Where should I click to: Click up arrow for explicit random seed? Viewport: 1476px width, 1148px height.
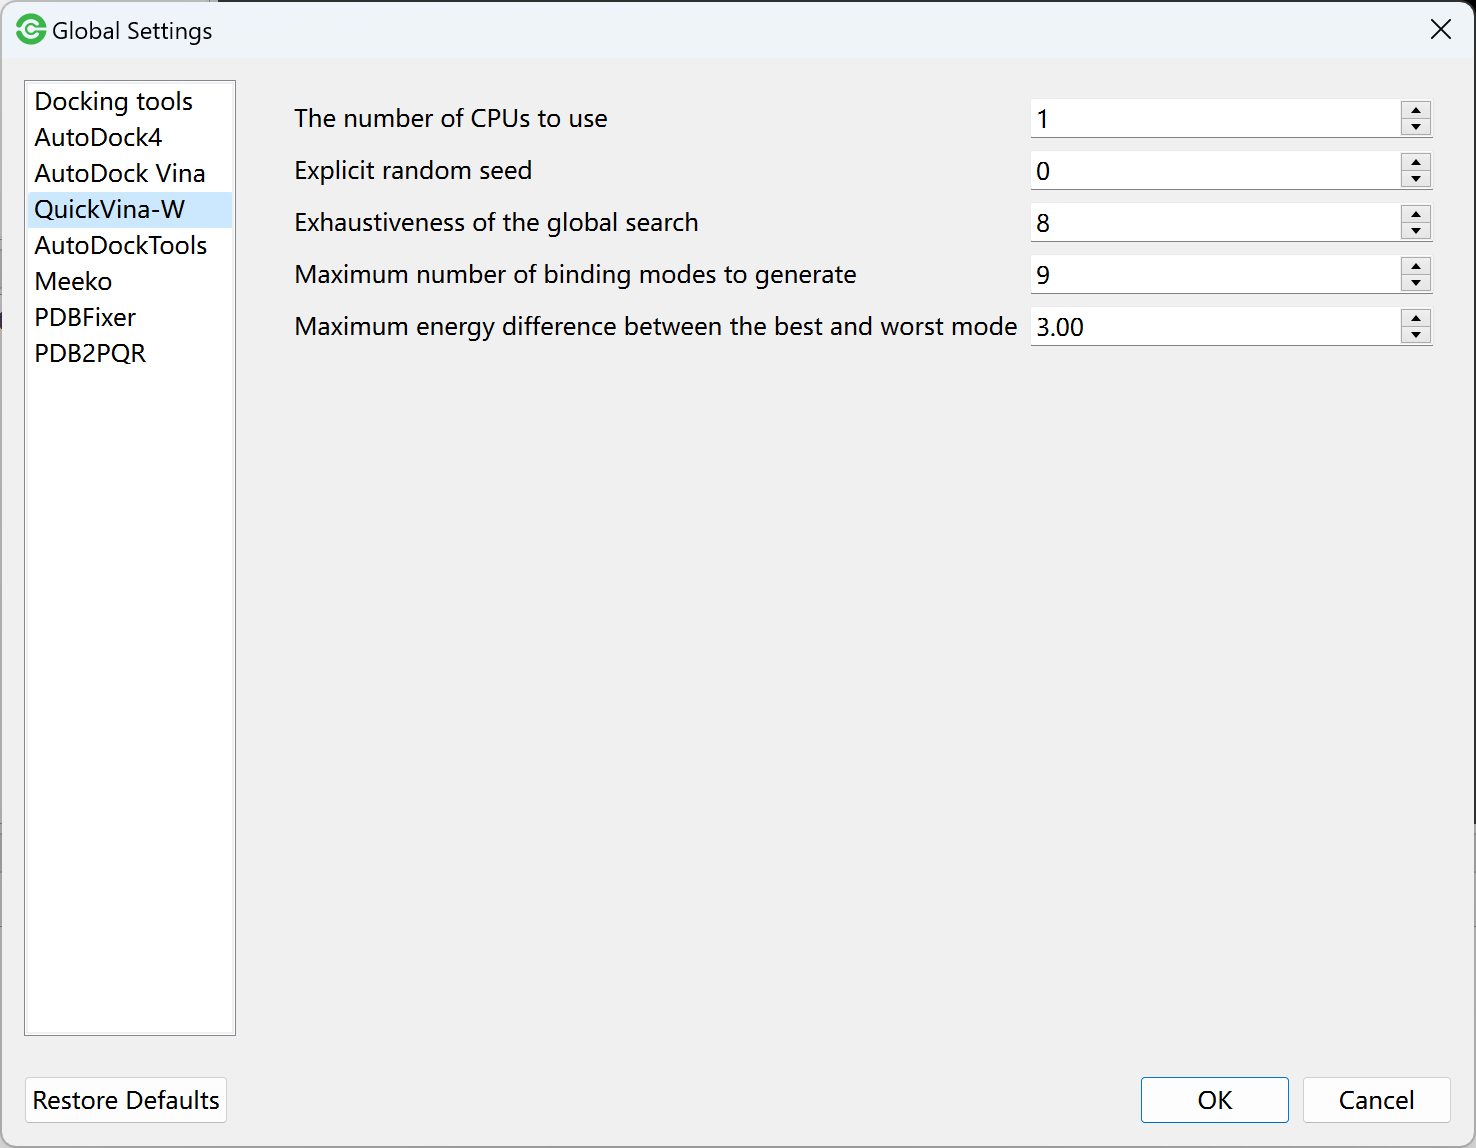click(x=1416, y=162)
